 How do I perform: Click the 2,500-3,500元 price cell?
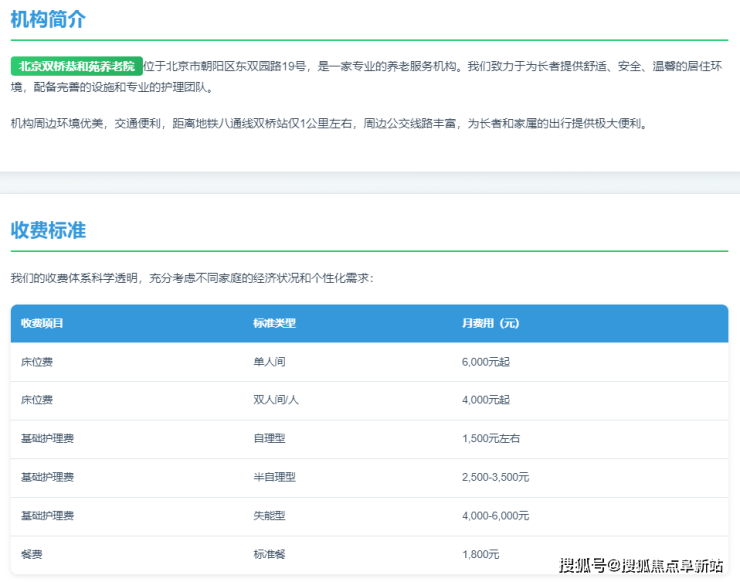click(495, 477)
